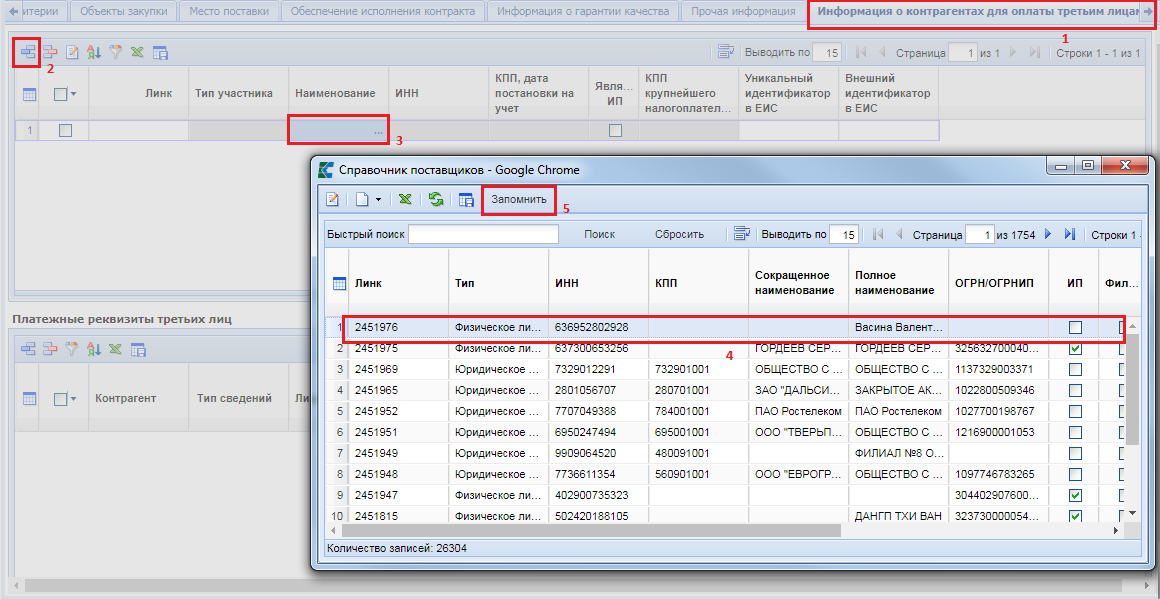Click the Запомнить button

click(519, 200)
